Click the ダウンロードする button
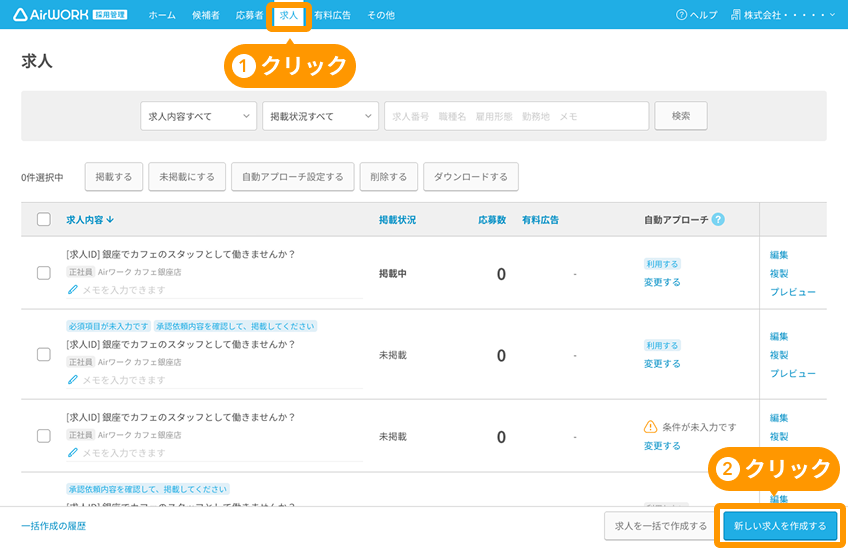This screenshot has width=848, height=552. pyautogui.click(x=471, y=177)
